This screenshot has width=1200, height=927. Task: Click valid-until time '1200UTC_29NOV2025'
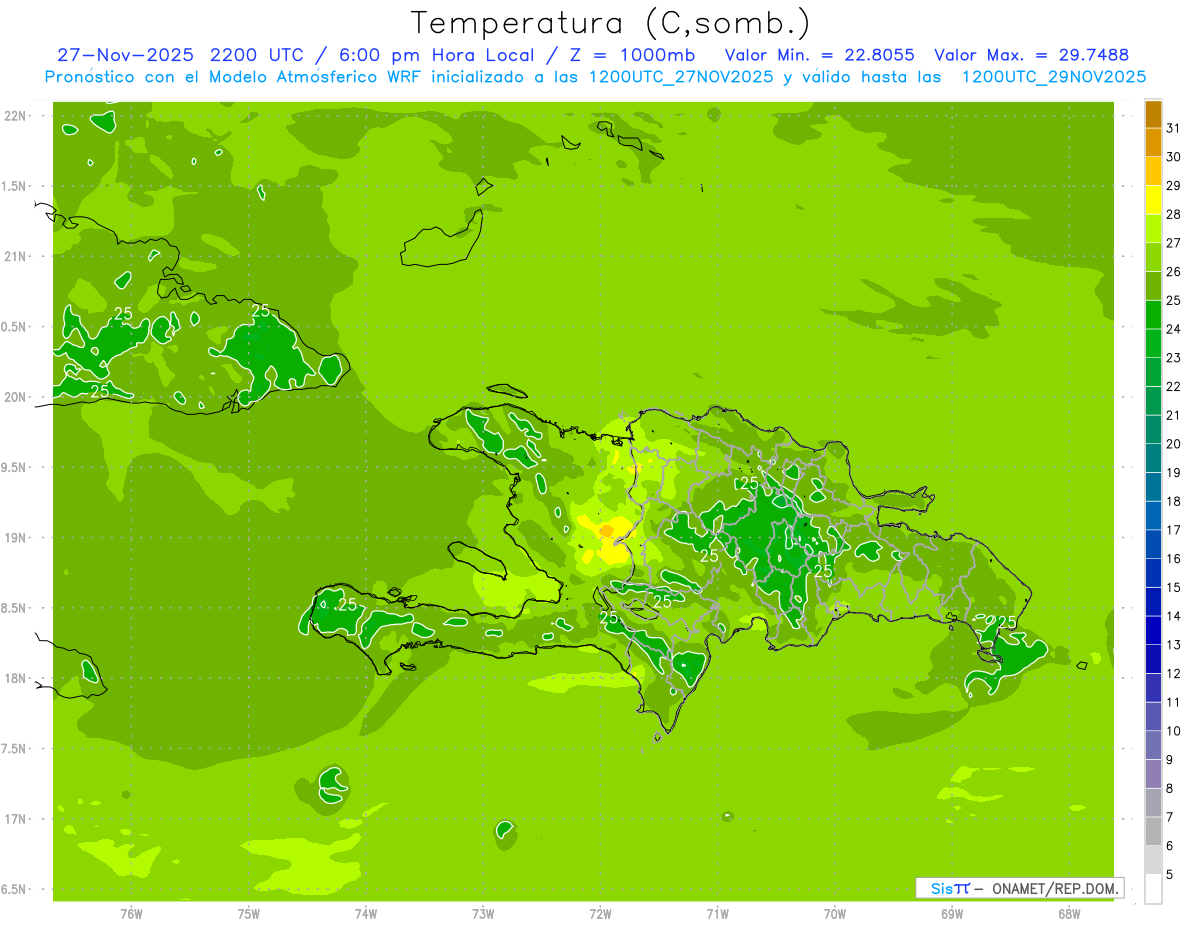tap(1053, 77)
